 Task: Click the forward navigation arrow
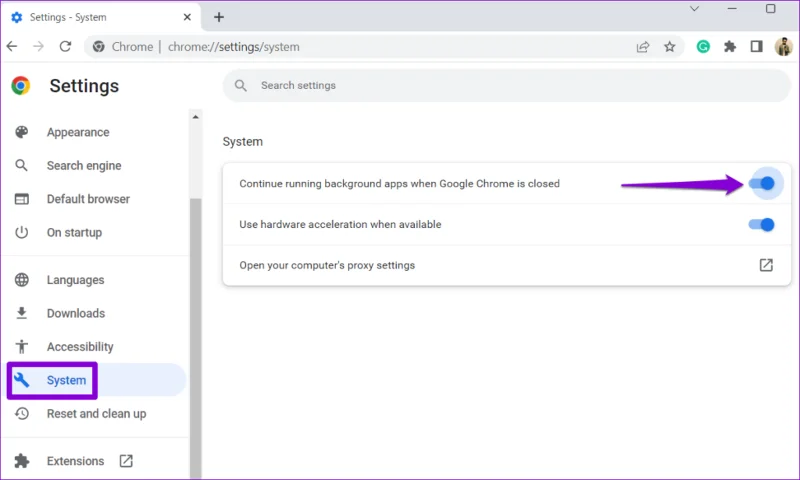click(38, 47)
